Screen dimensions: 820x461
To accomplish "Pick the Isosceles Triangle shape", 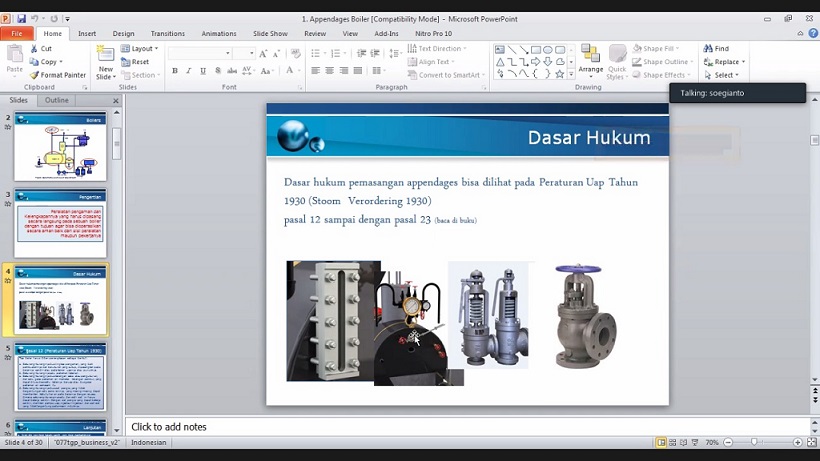I will (500, 62).
